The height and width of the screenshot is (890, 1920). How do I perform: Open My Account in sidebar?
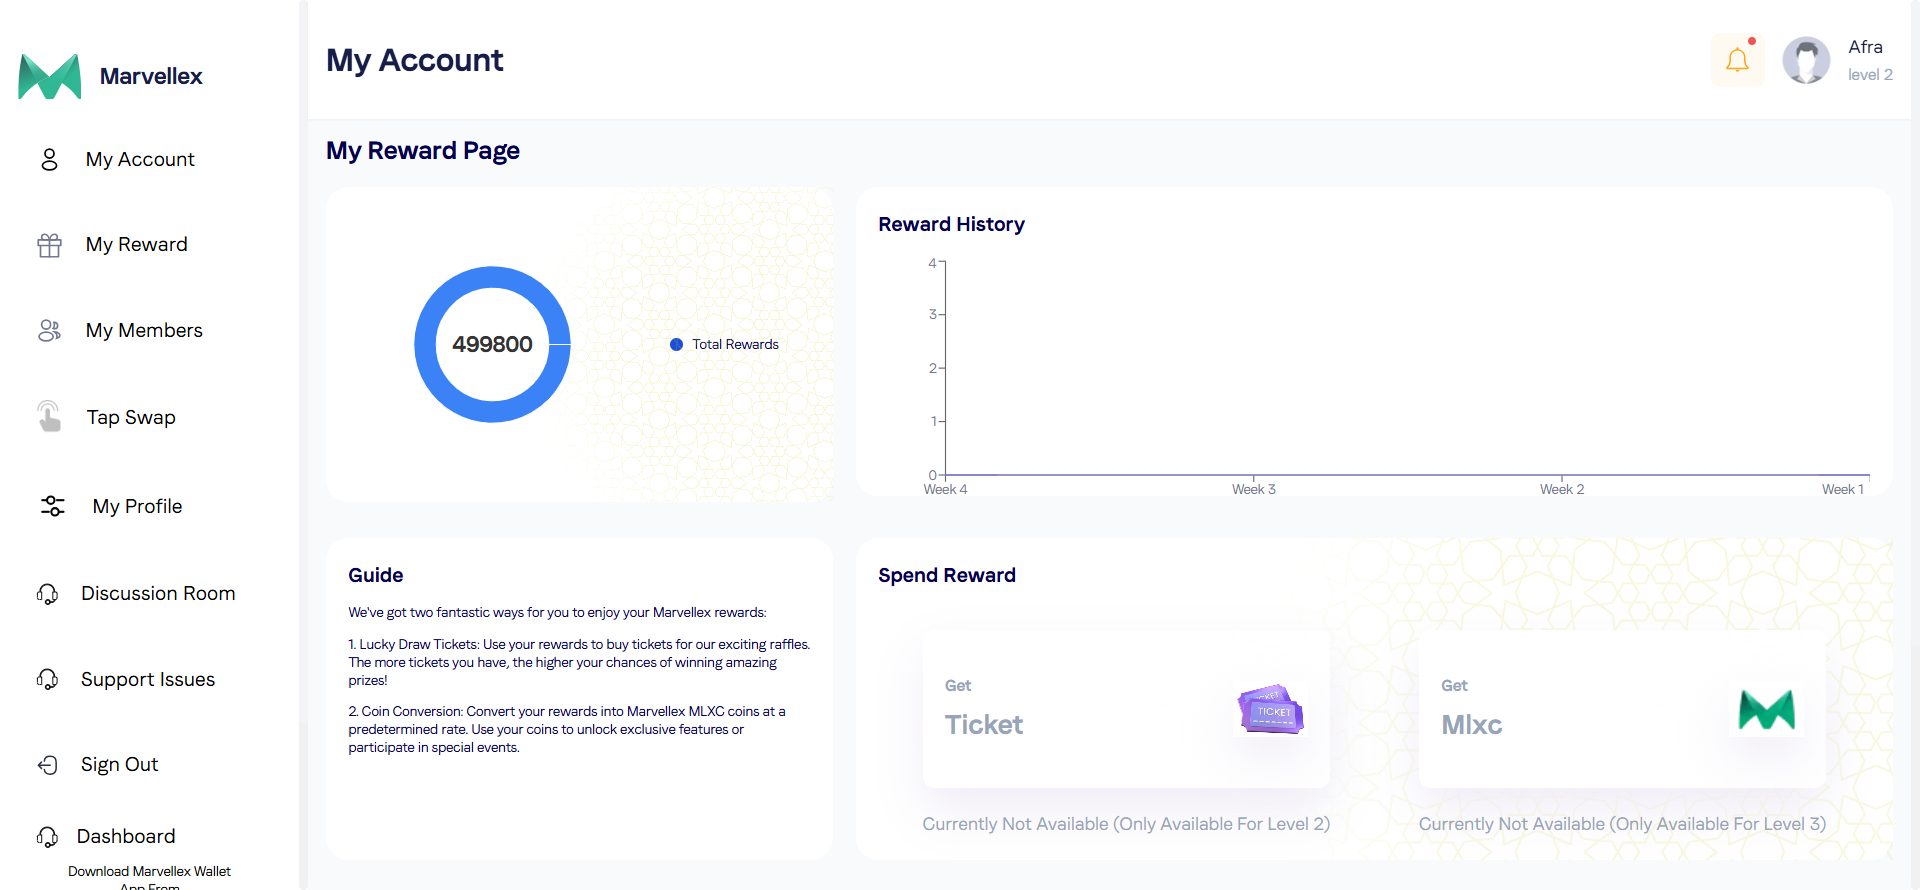140,160
